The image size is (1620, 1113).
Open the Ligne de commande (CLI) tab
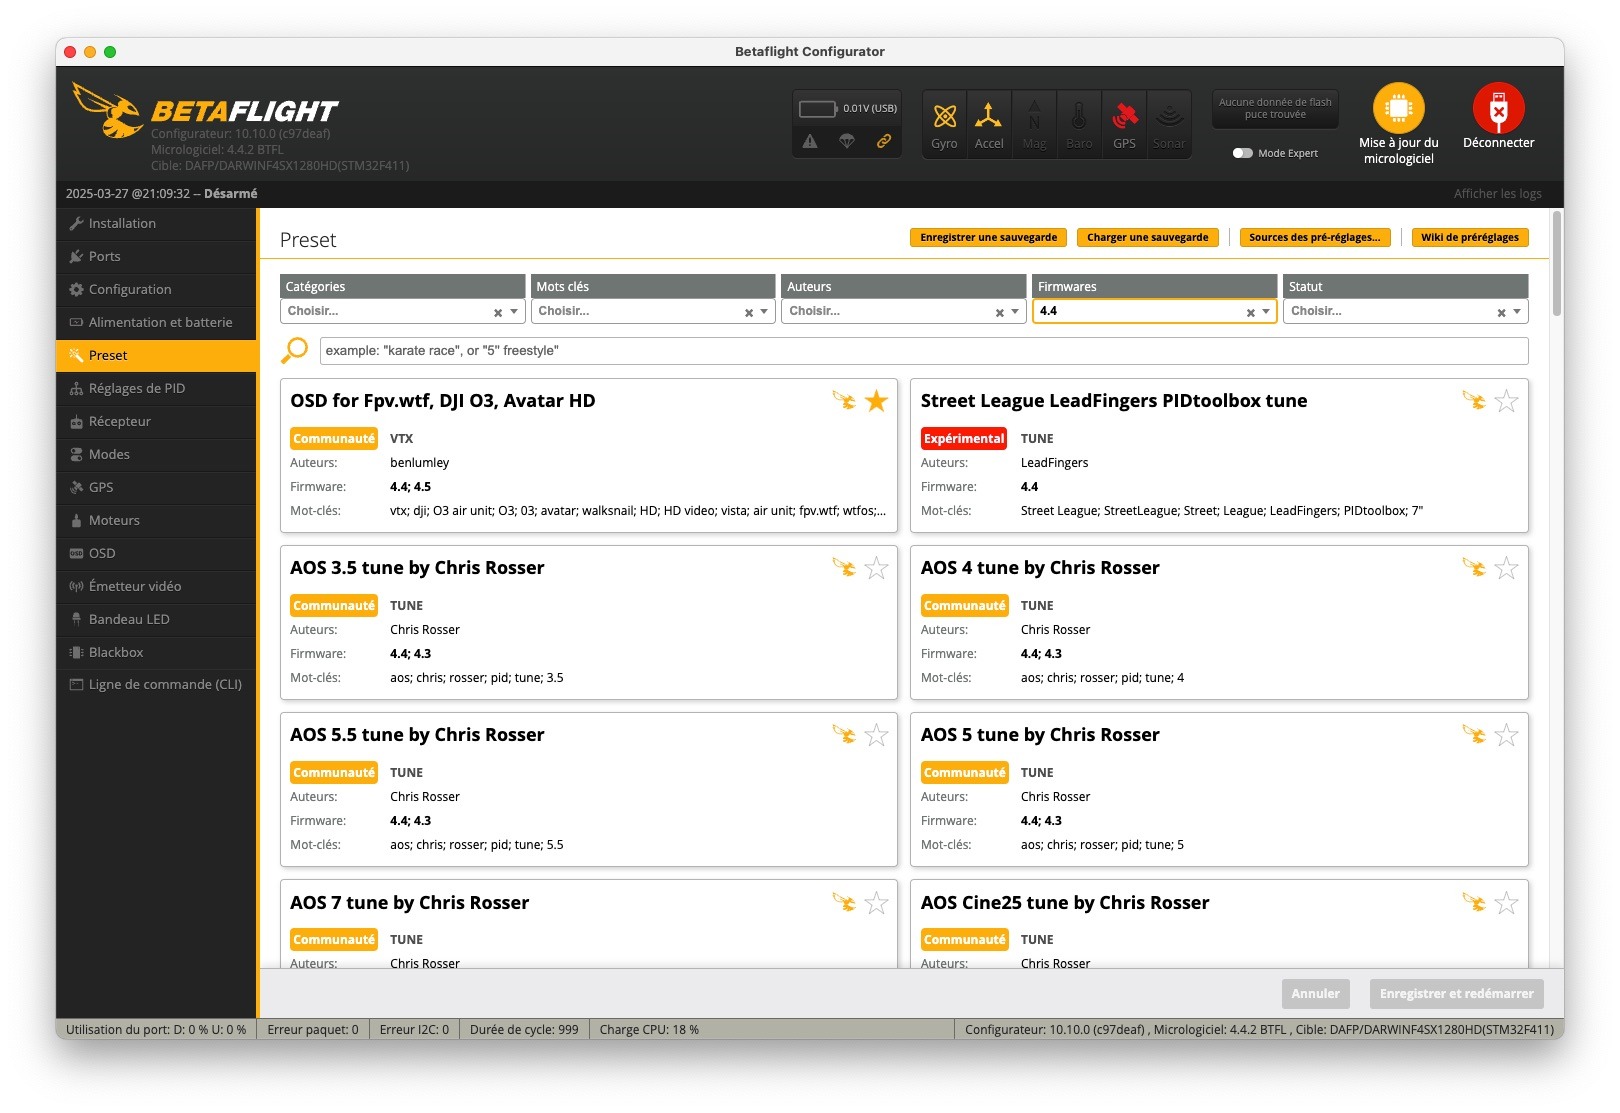tap(156, 684)
